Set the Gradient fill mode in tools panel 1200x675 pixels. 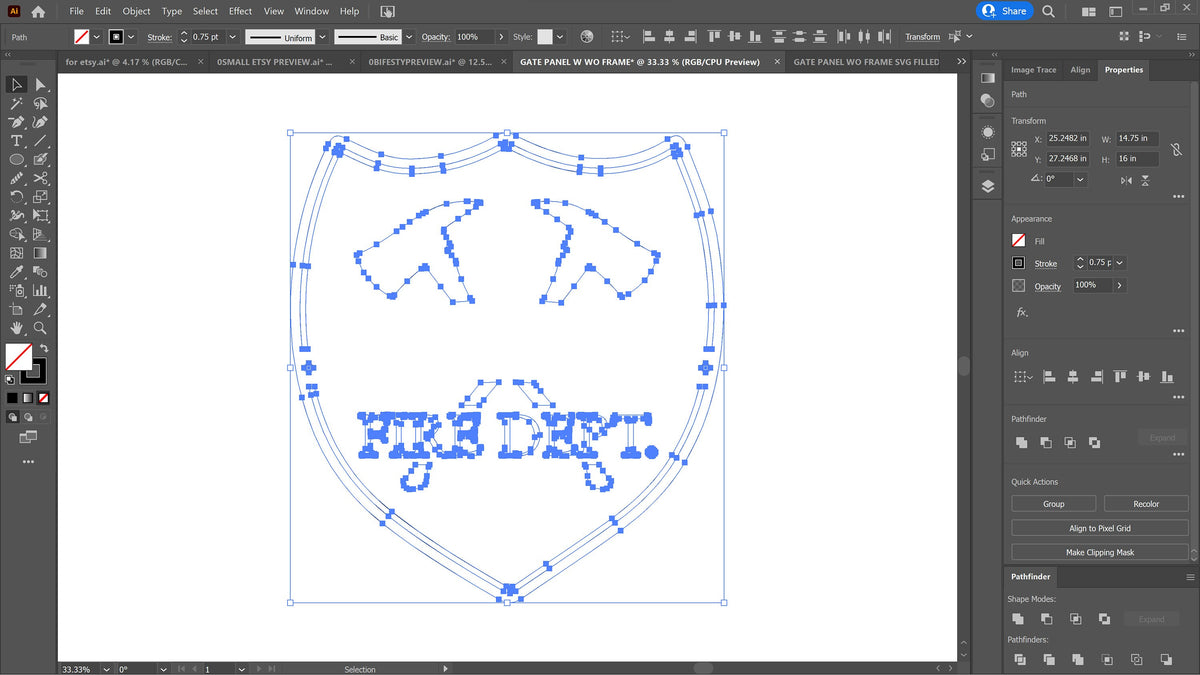(x=27, y=397)
